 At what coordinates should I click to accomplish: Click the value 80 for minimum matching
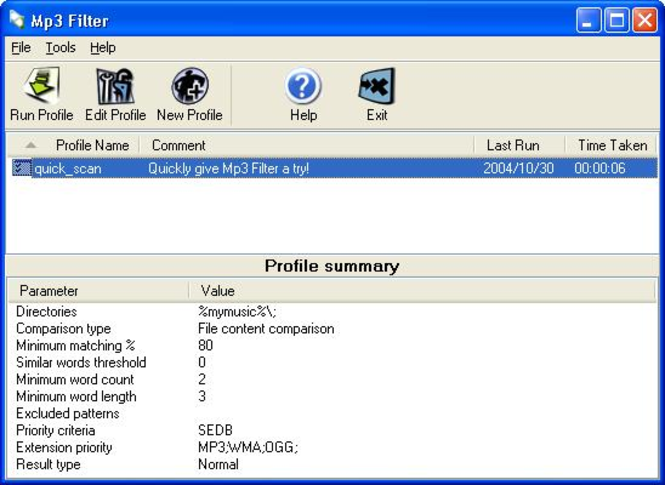pyautogui.click(x=205, y=346)
